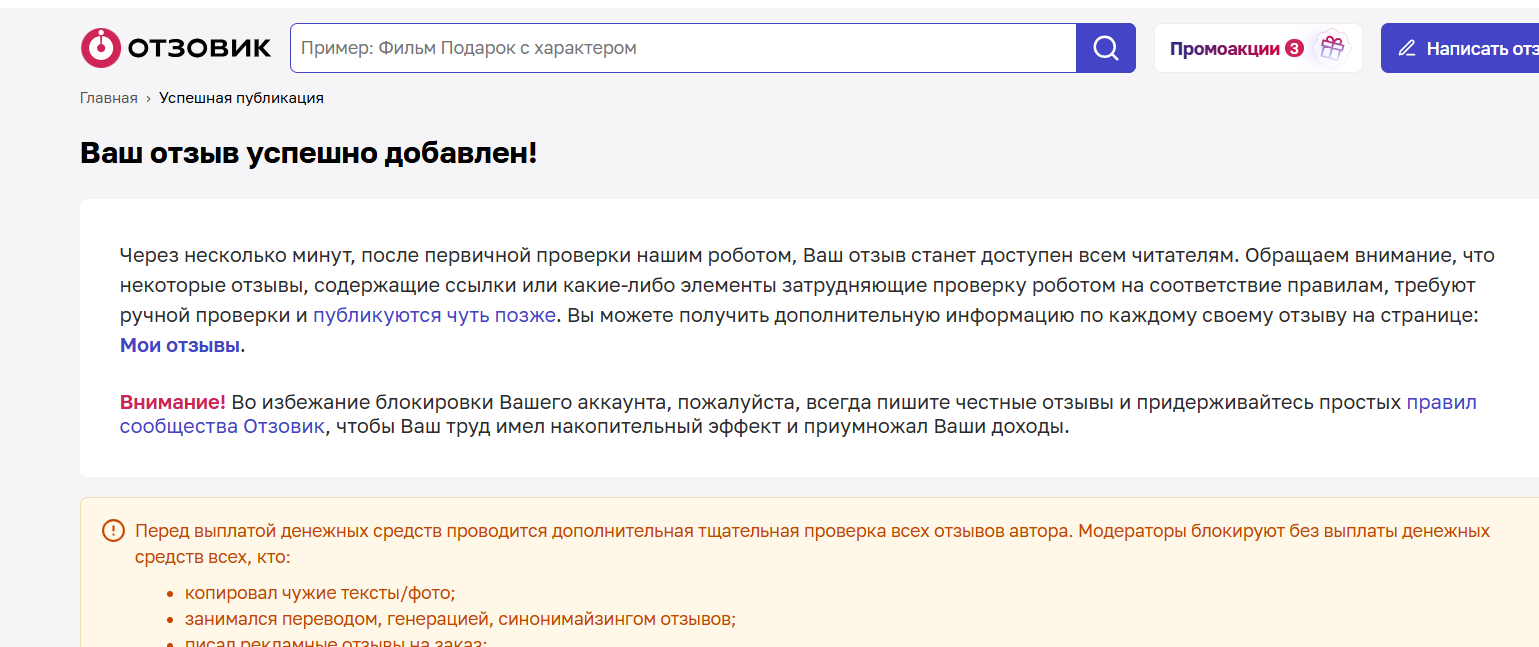Click the red Внимание! text
Image resolution: width=1539 pixels, height=647 pixels.
173,403
